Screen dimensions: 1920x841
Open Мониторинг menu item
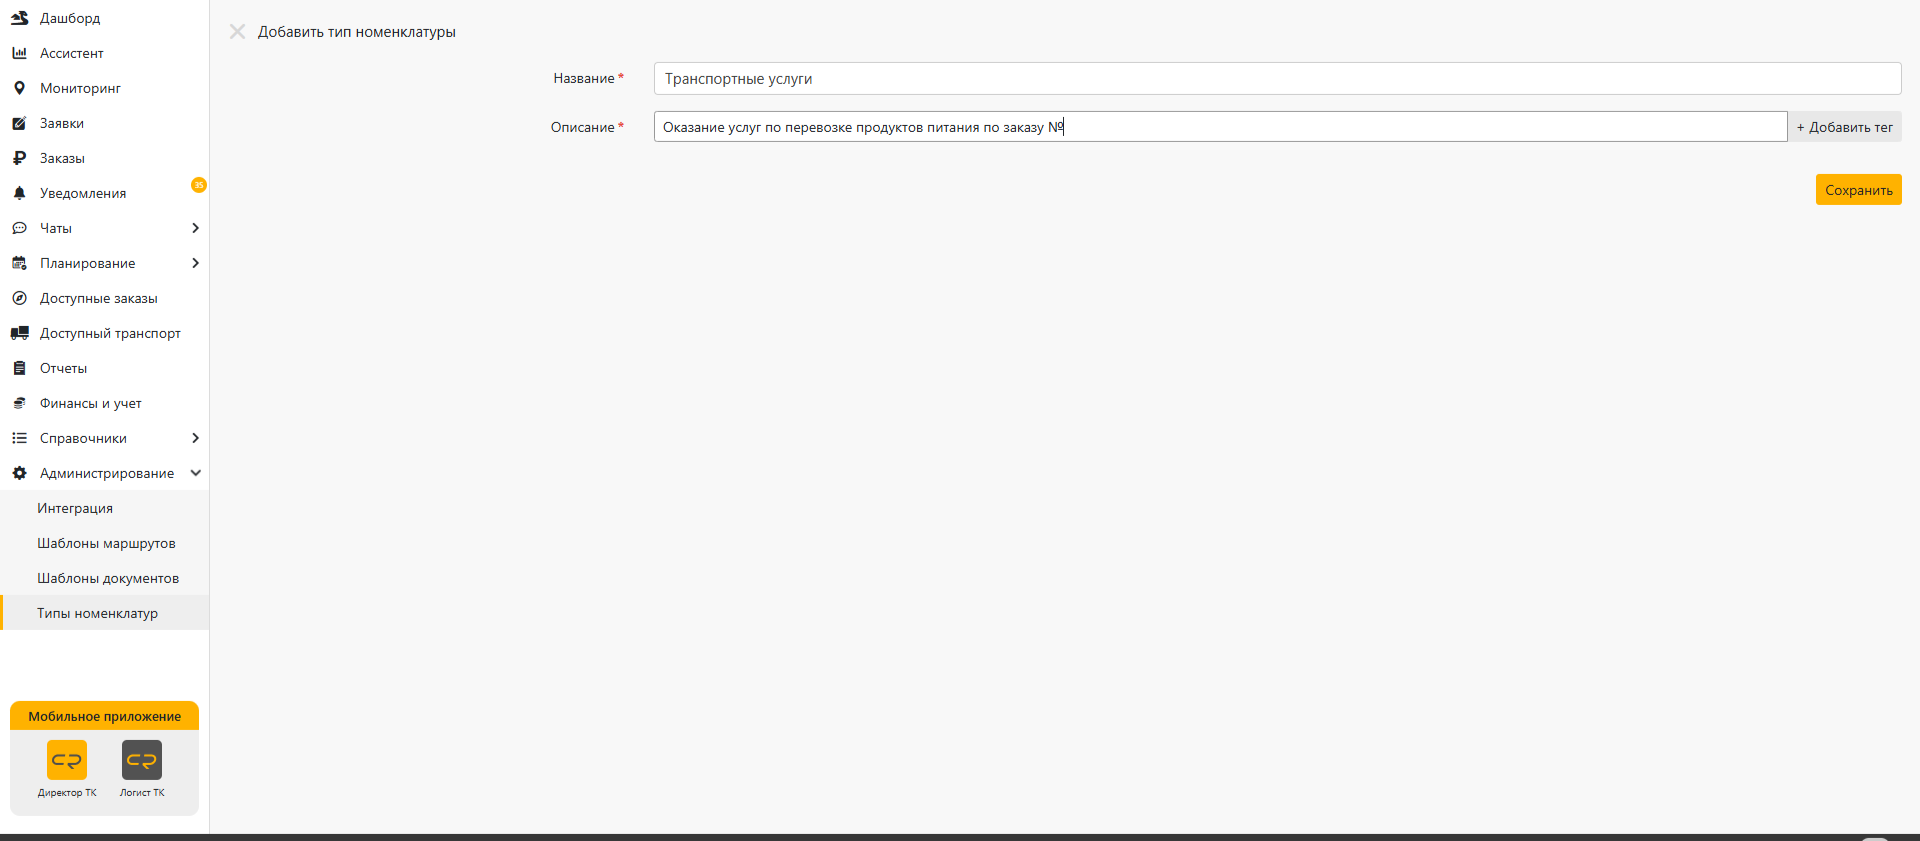click(x=104, y=88)
